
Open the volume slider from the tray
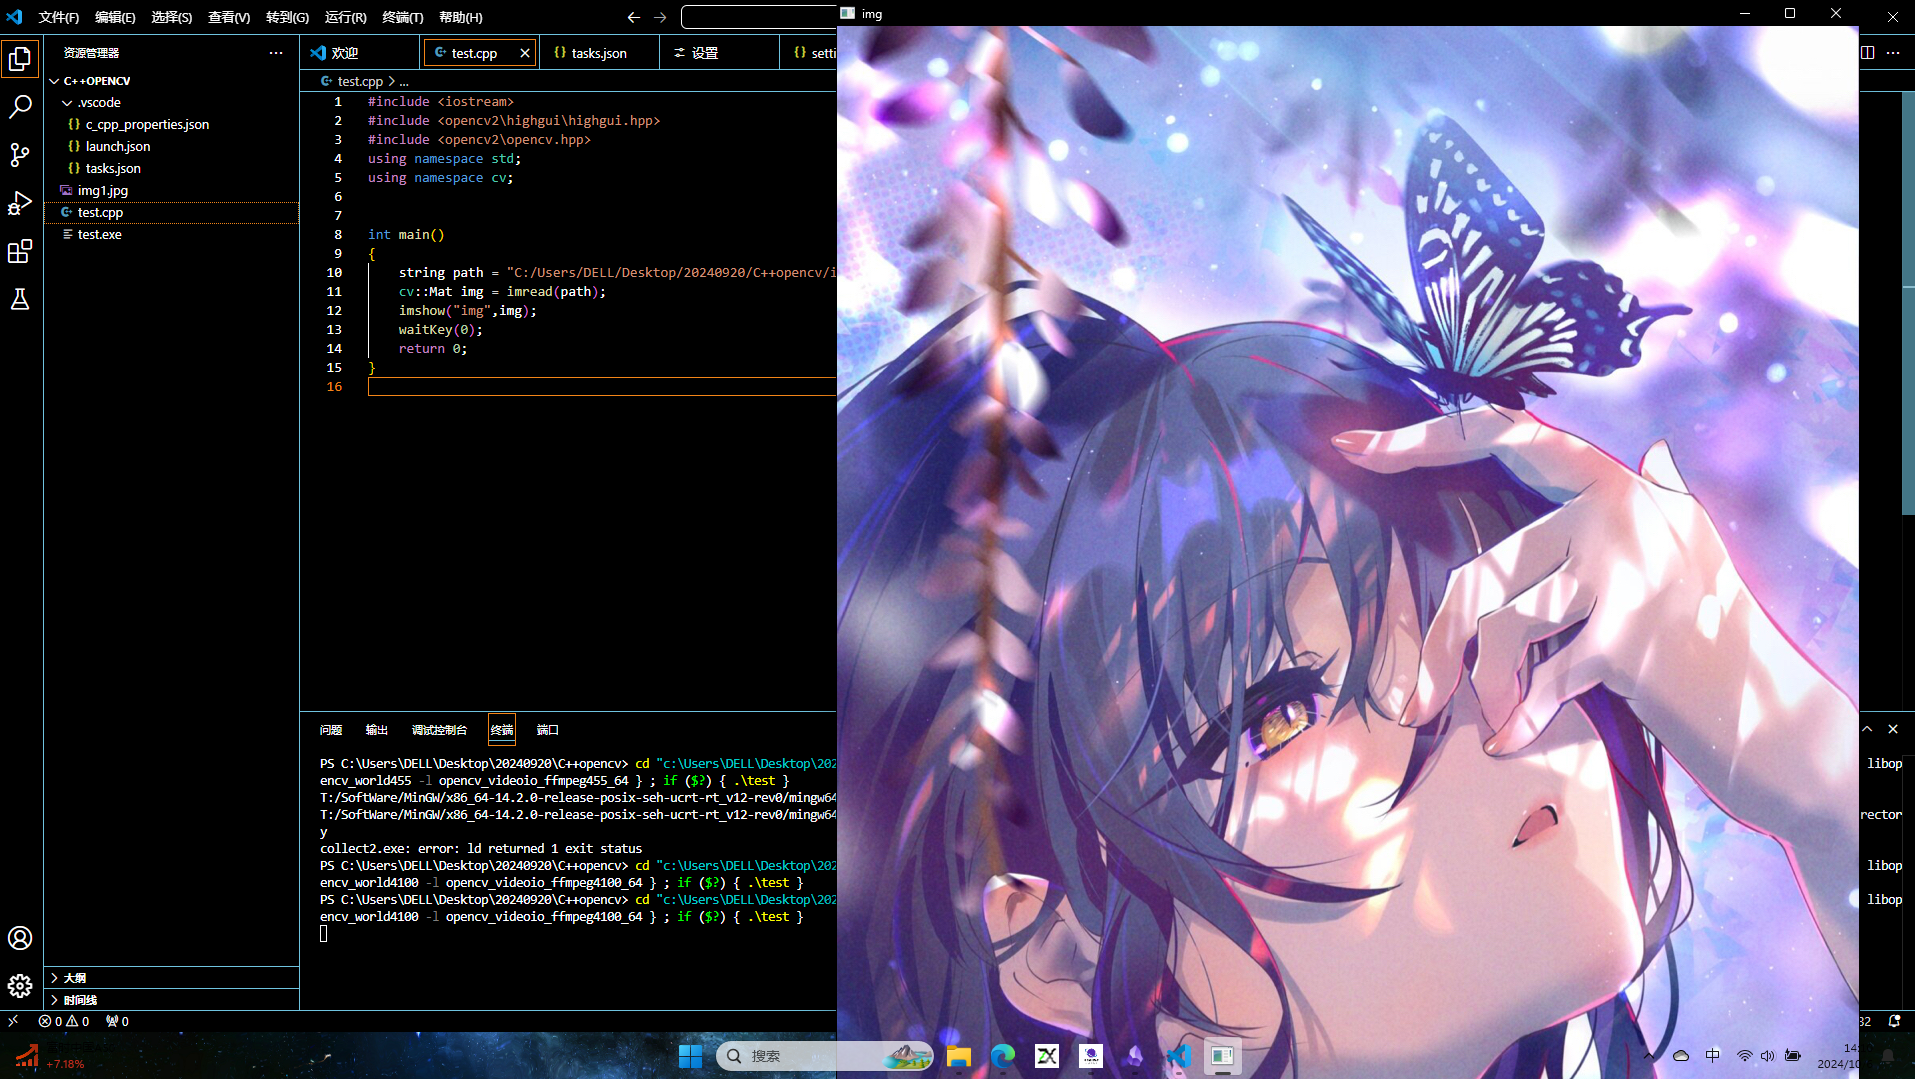pos(1768,1055)
